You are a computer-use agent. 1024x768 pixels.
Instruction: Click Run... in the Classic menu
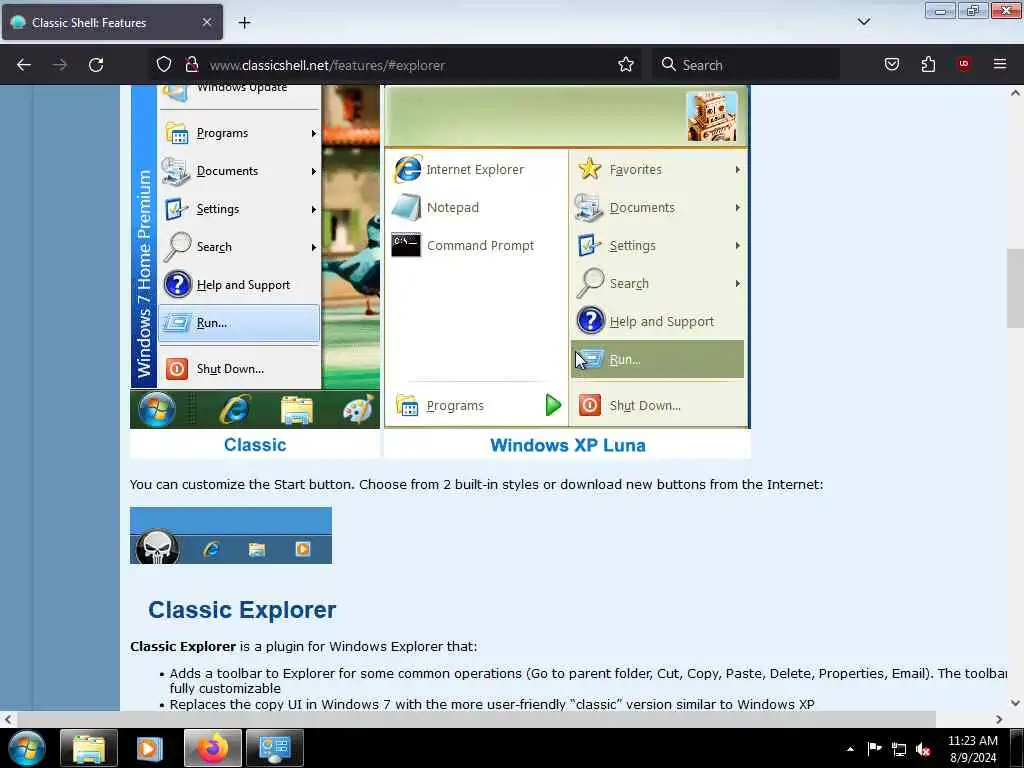click(238, 323)
